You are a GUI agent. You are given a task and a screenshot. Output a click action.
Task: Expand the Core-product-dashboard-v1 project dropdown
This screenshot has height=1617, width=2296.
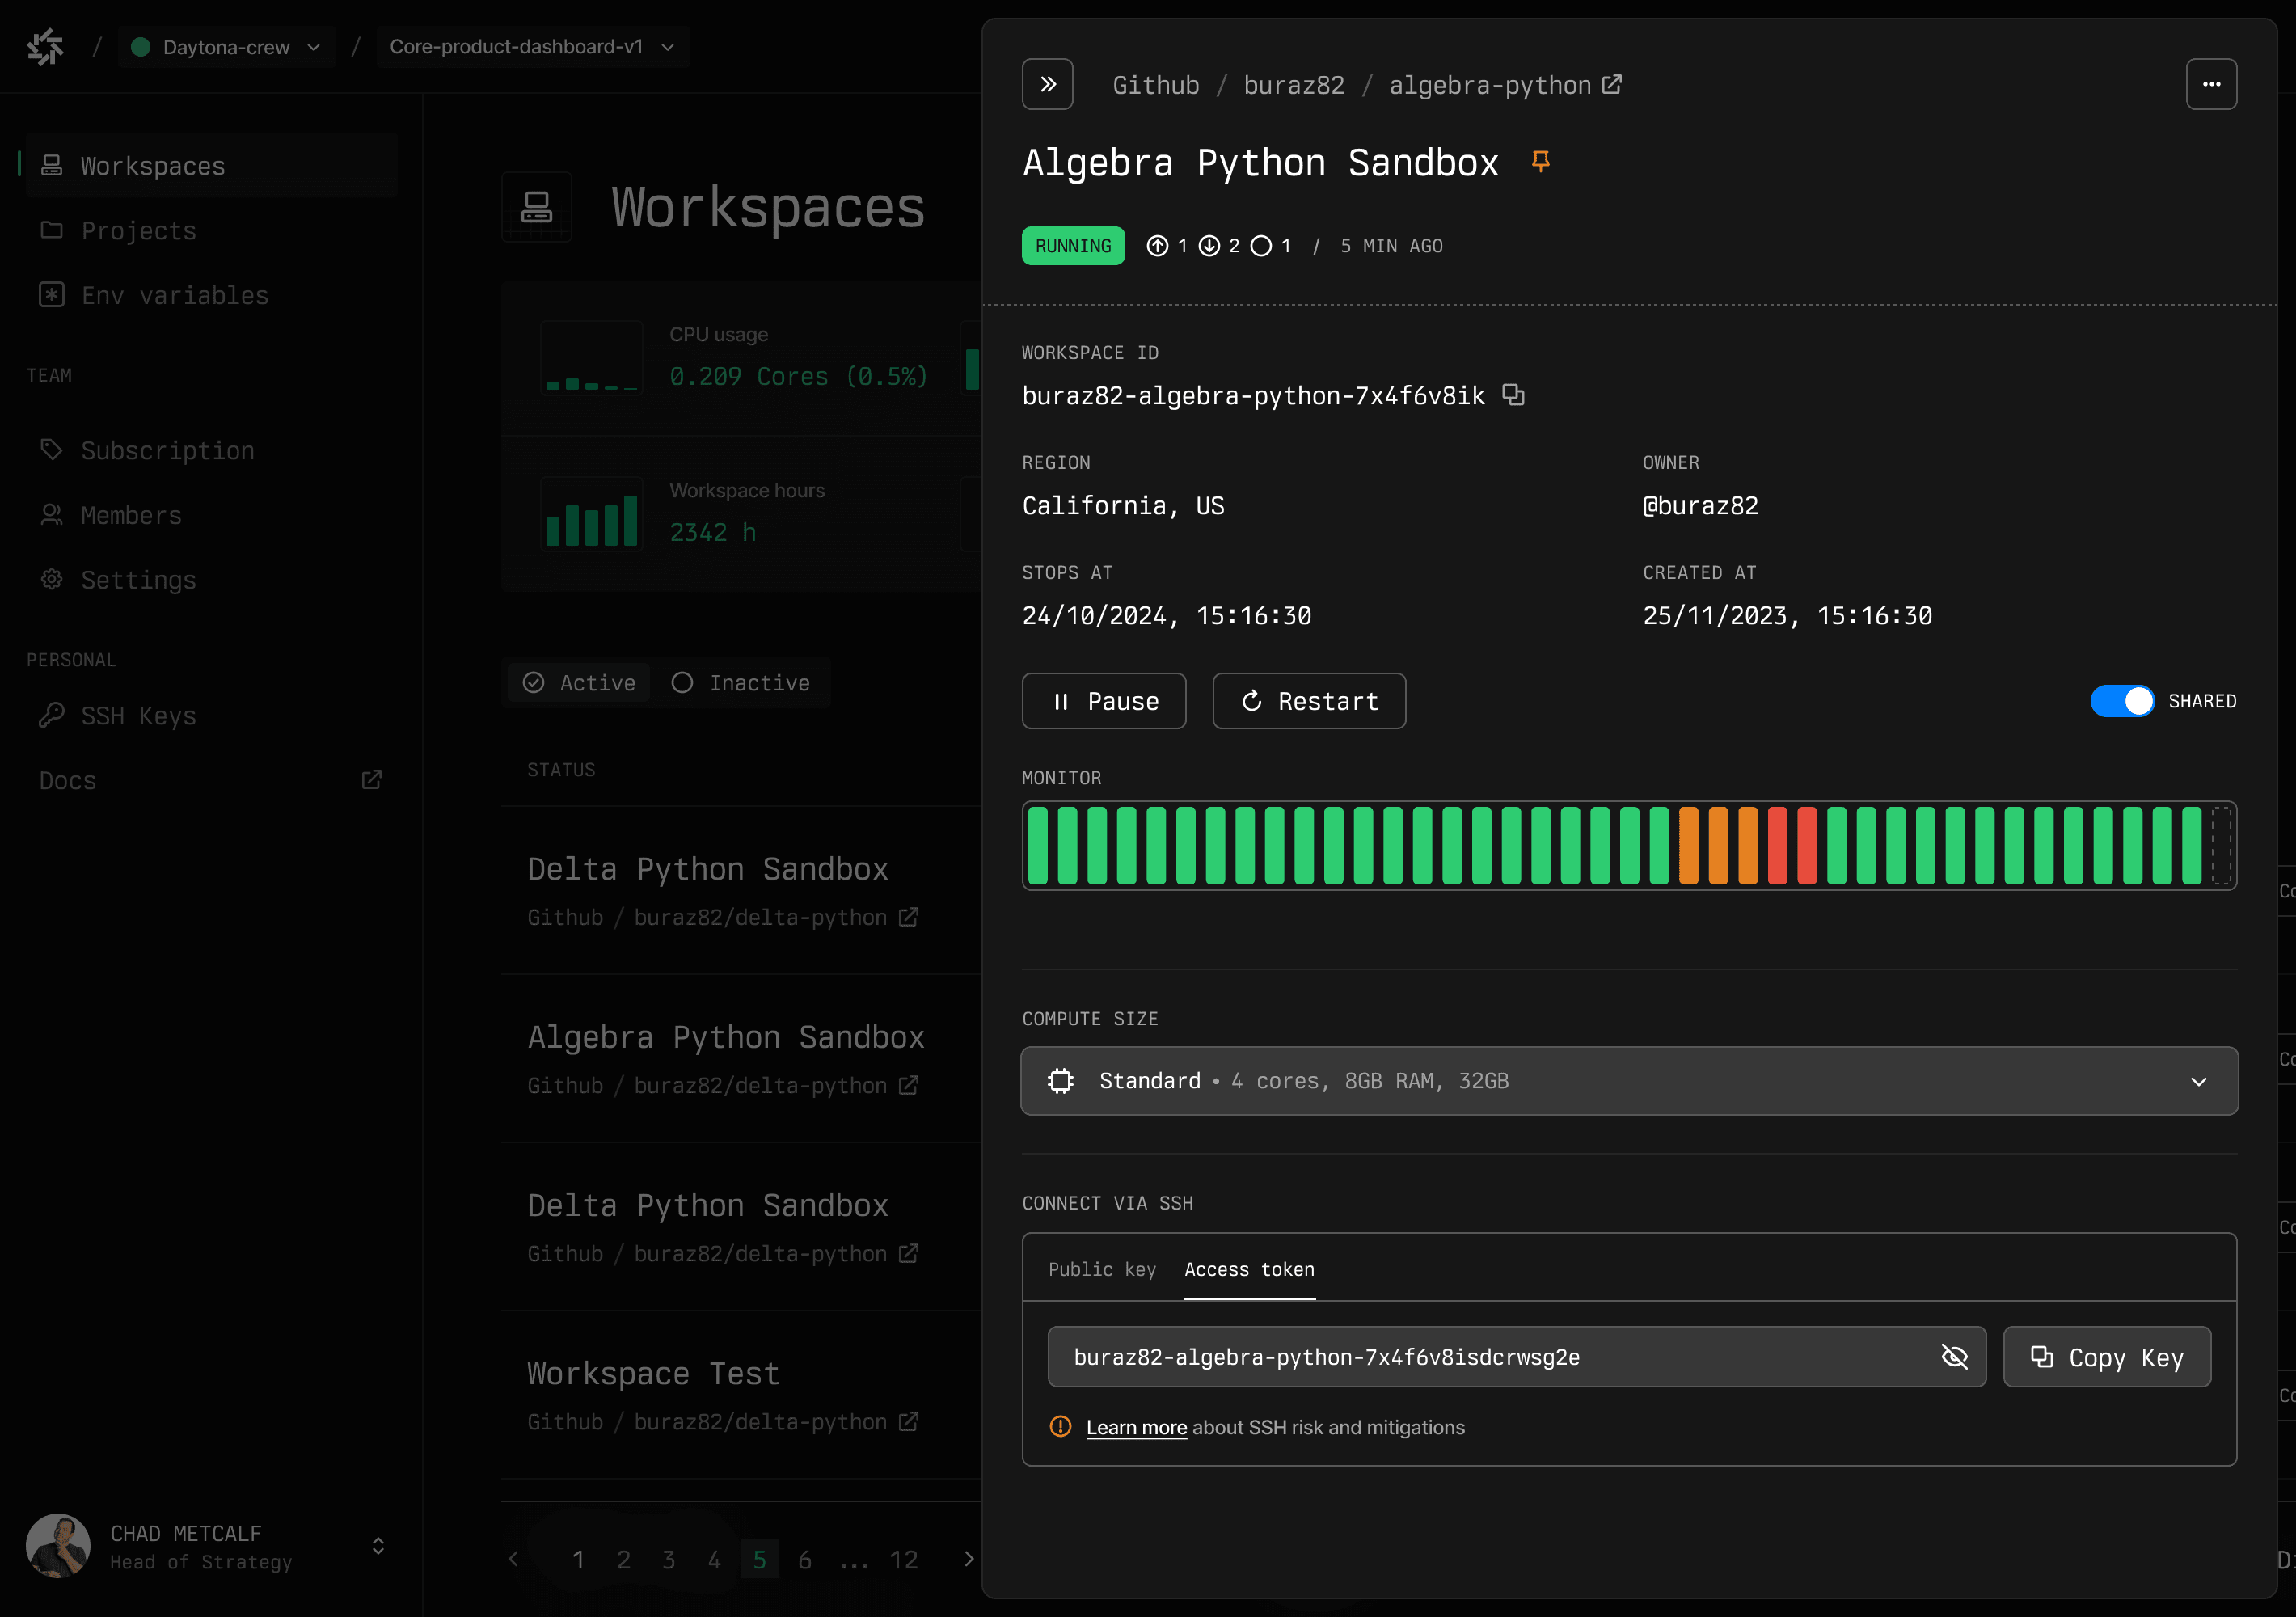(x=532, y=47)
